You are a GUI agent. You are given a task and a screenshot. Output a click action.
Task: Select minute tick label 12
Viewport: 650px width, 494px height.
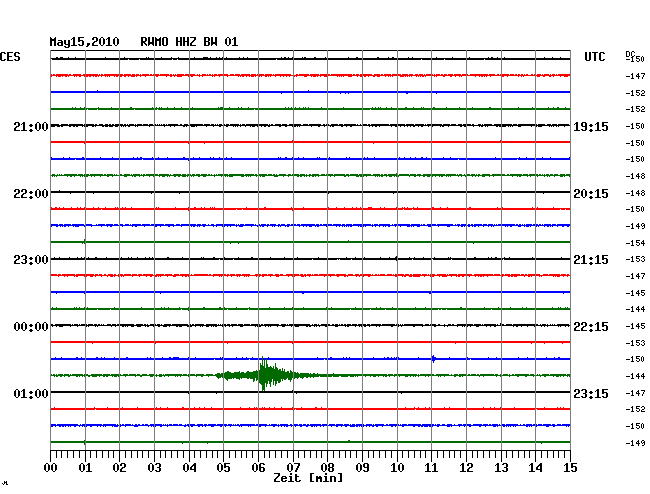[x=466, y=467]
